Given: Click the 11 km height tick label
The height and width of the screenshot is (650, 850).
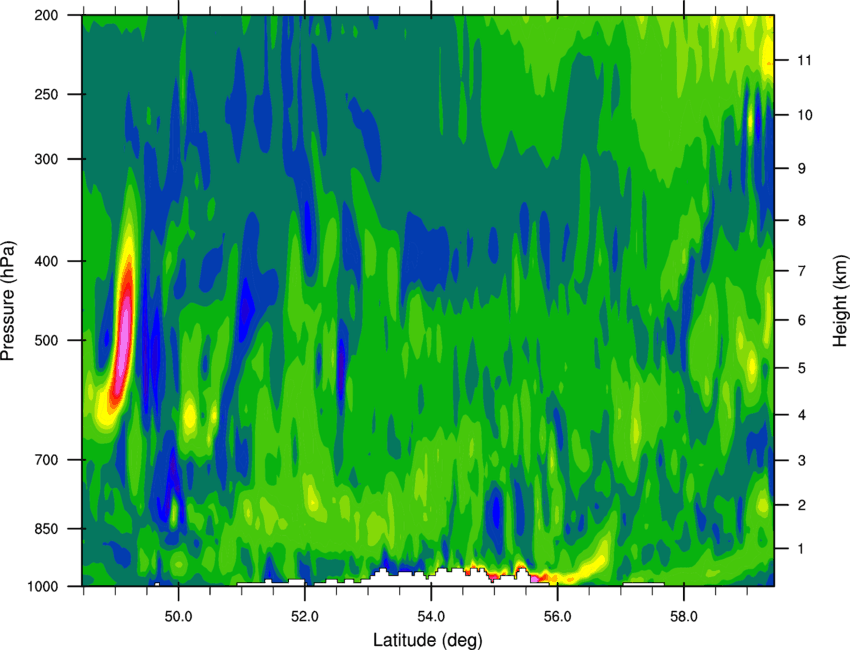Looking at the screenshot, I should [805, 60].
